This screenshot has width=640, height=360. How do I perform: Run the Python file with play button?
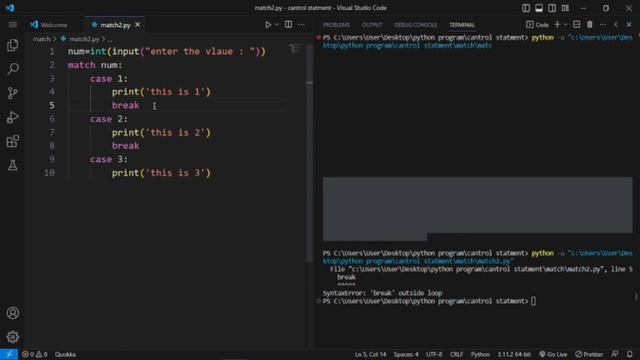[268, 25]
